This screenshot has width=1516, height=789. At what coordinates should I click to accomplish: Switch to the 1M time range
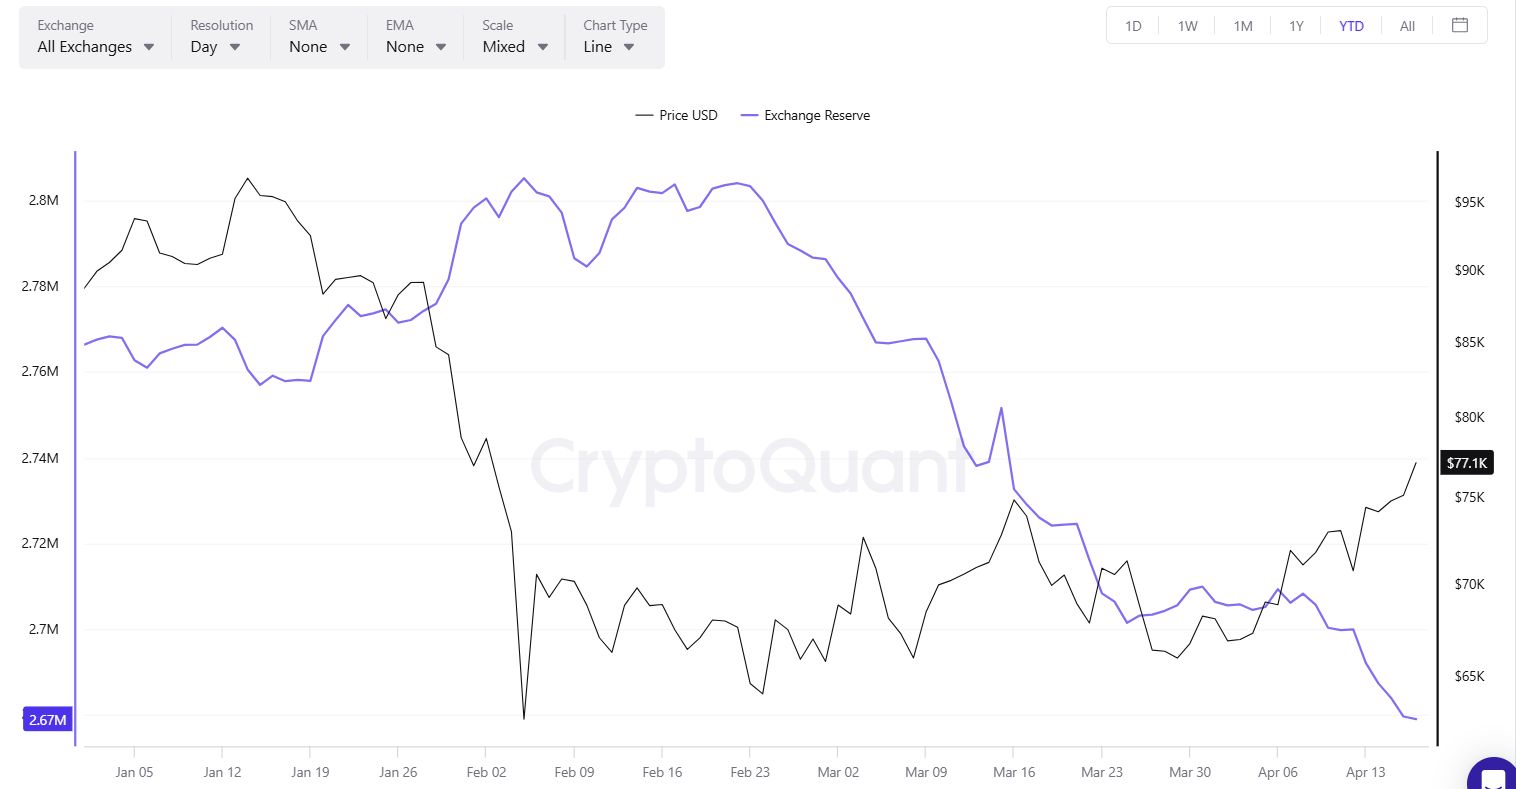point(1242,26)
